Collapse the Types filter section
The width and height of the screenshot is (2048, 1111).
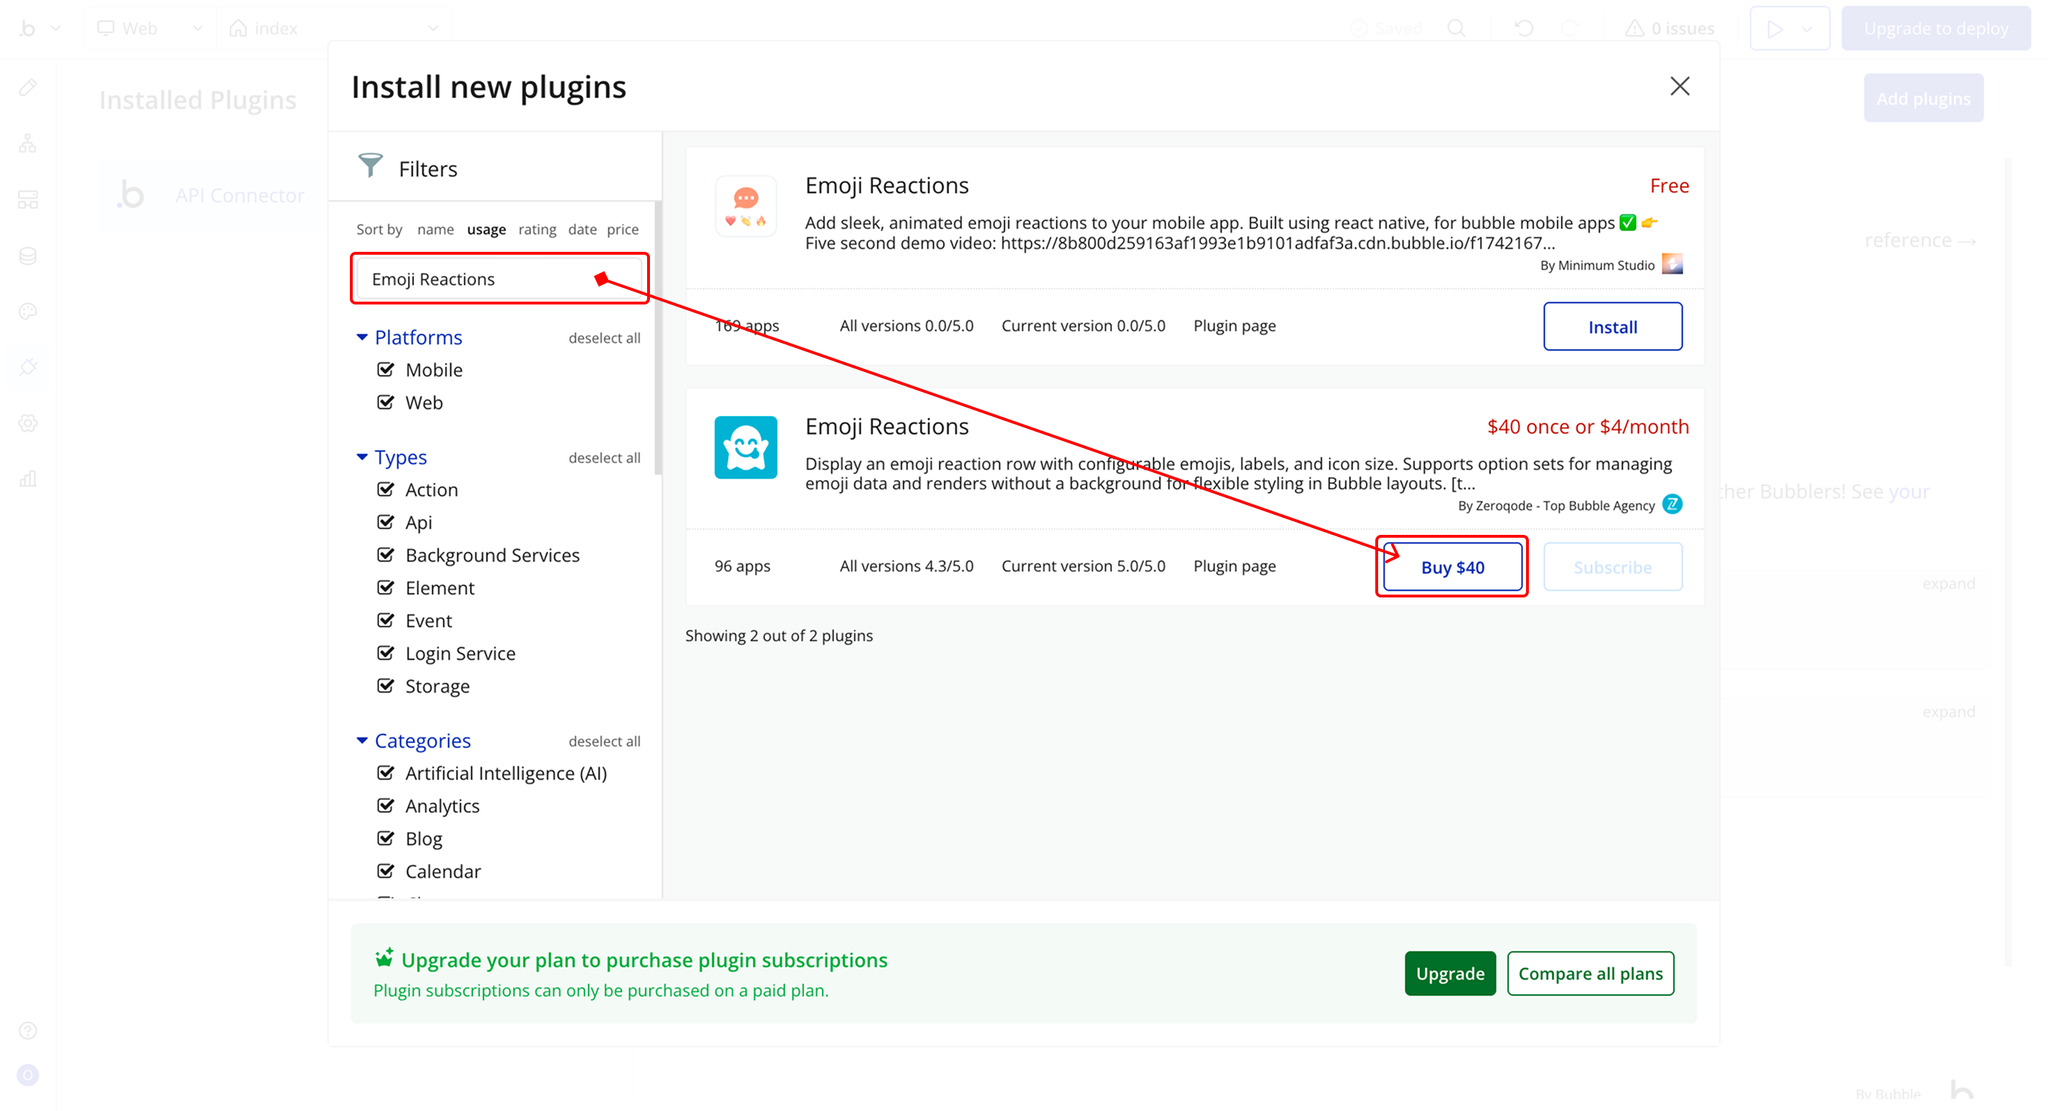click(362, 457)
